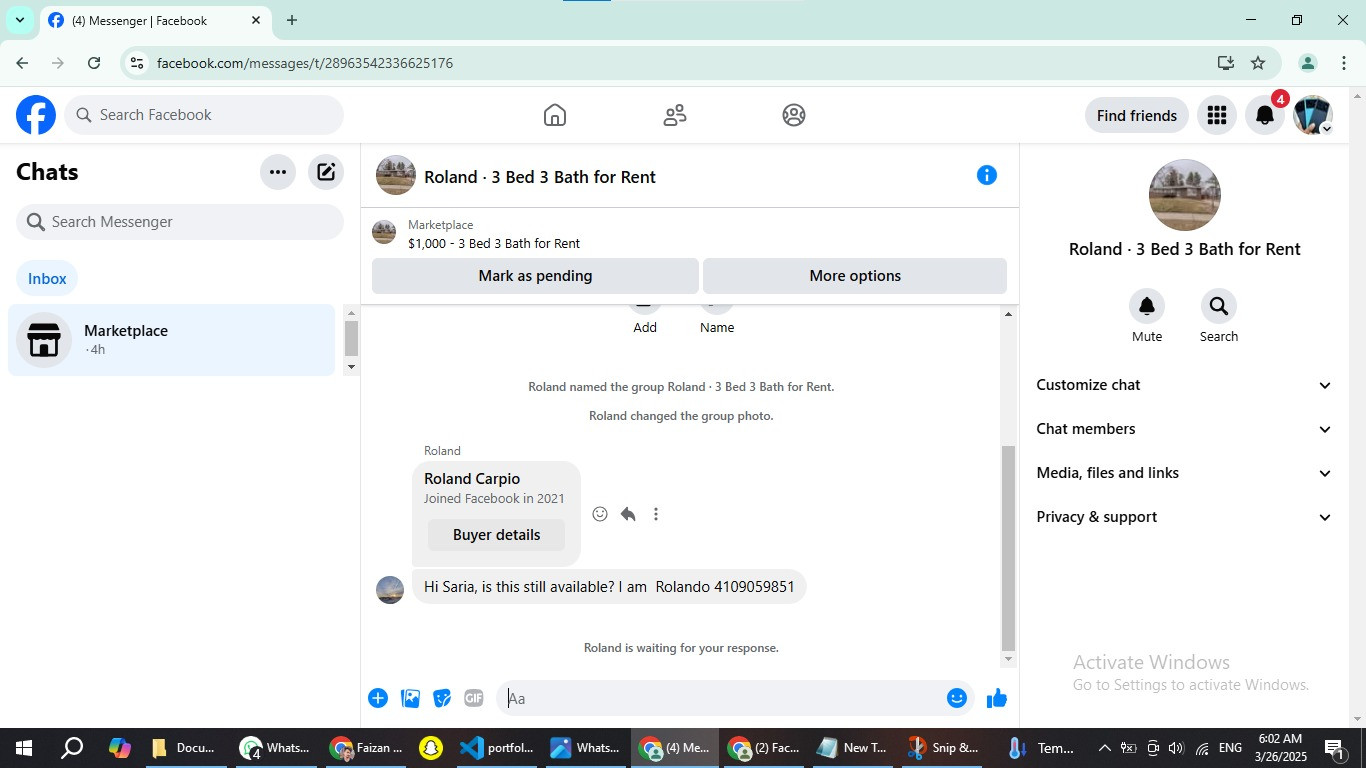This screenshot has width=1366, height=768.
Task: Click More options button
Action: point(855,276)
